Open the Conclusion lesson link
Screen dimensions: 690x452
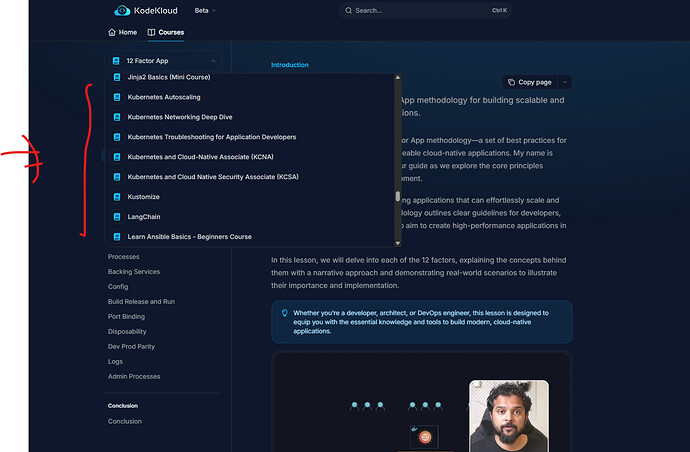[125, 421]
